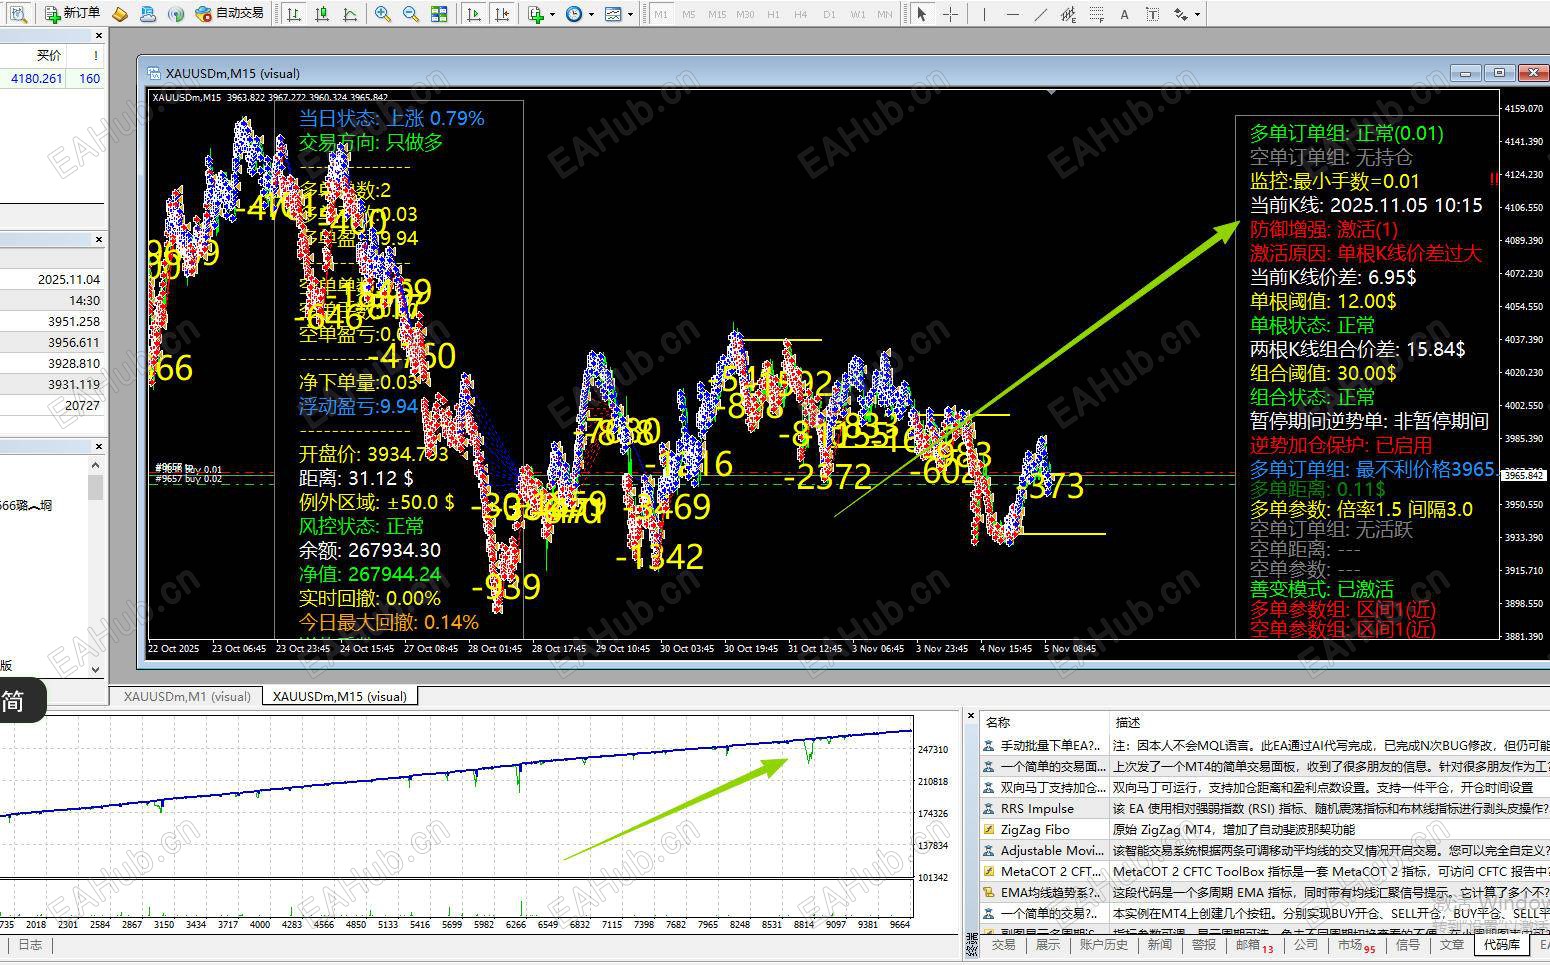Open the 信号 signals tab

click(1408, 945)
